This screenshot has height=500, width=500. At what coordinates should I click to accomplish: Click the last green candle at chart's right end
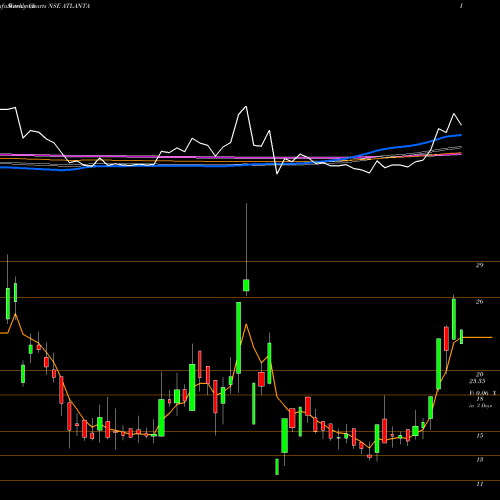click(462, 337)
